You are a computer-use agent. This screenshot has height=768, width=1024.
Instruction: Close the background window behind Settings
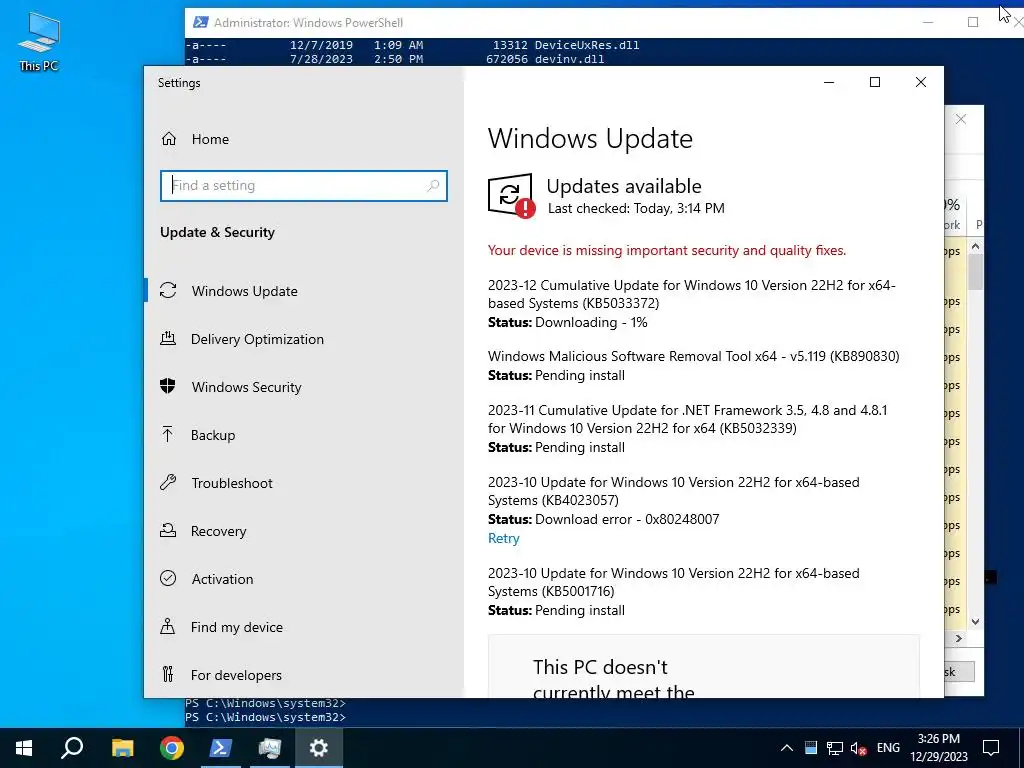[961, 119]
